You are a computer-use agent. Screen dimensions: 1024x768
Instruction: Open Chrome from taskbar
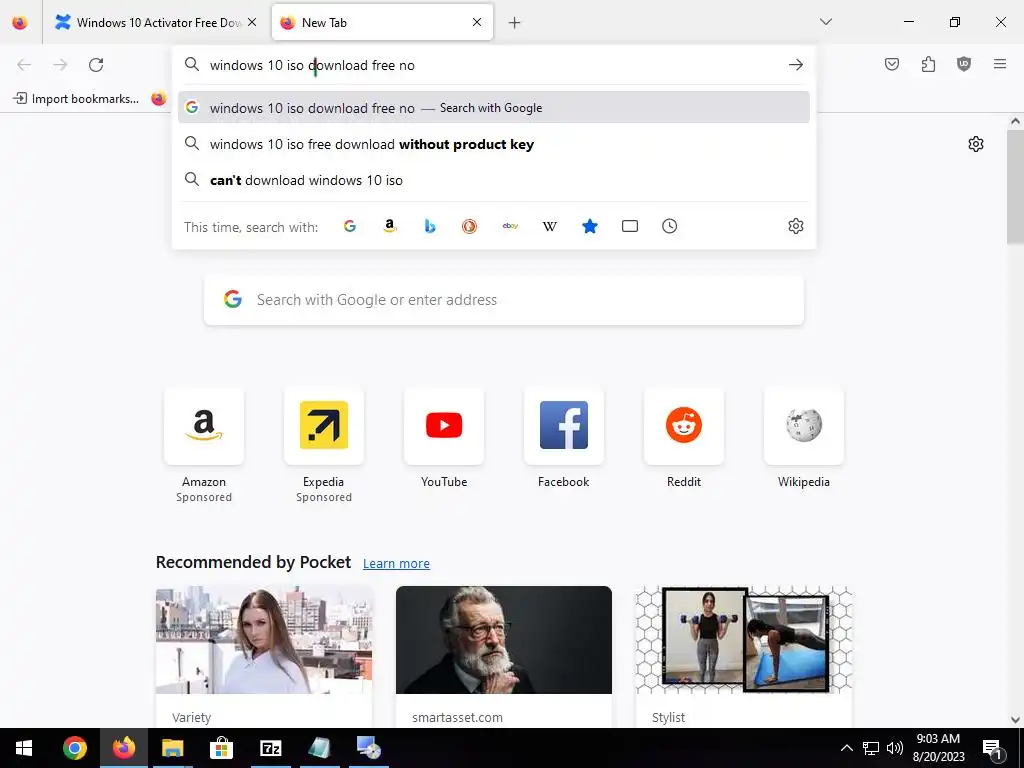click(75, 748)
